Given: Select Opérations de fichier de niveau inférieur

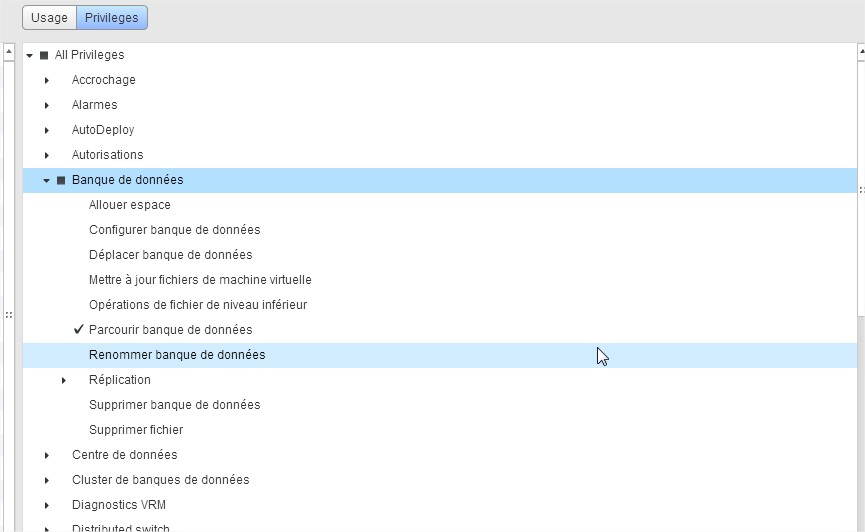Looking at the screenshot, I should [x=198, y=305].
